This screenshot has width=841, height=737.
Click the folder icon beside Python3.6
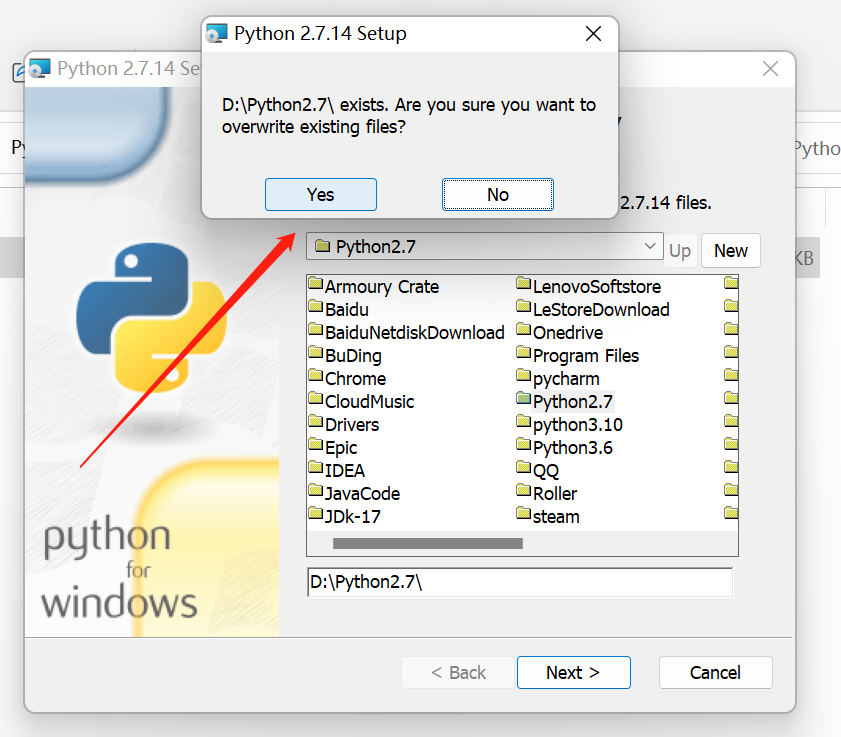(x=523, y=445)
